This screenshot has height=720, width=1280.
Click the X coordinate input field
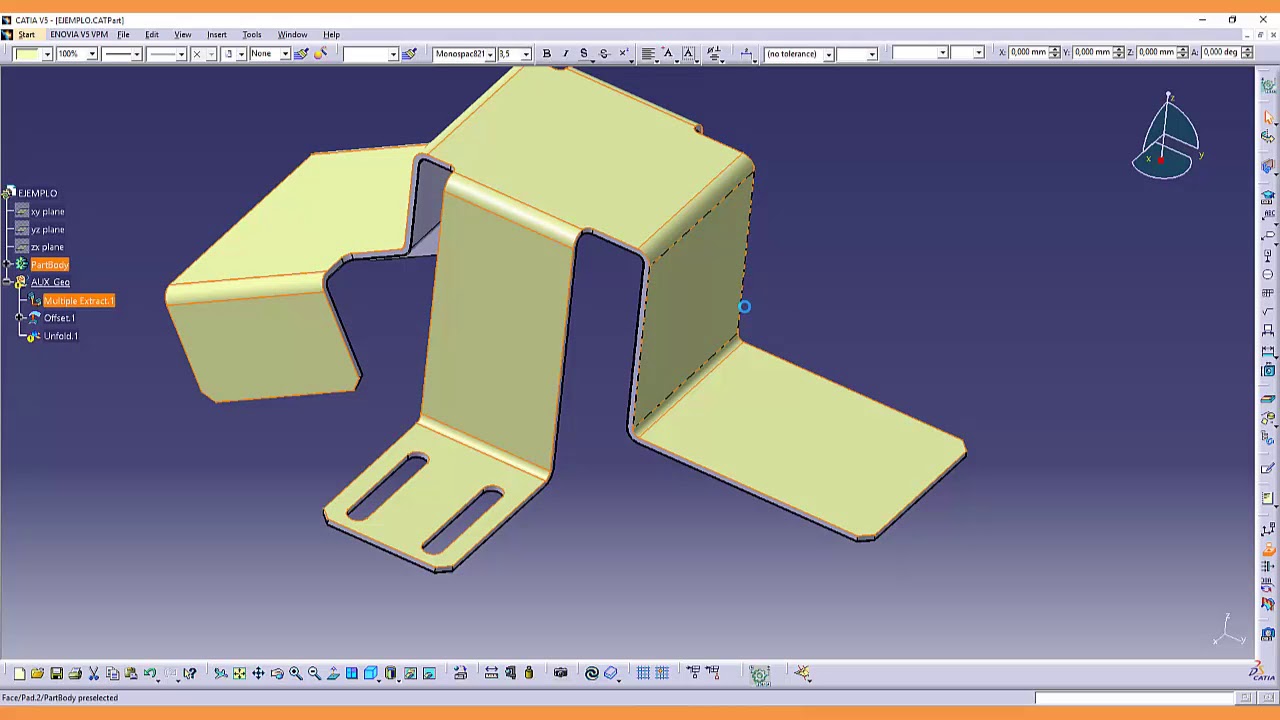coord(1027,53)
